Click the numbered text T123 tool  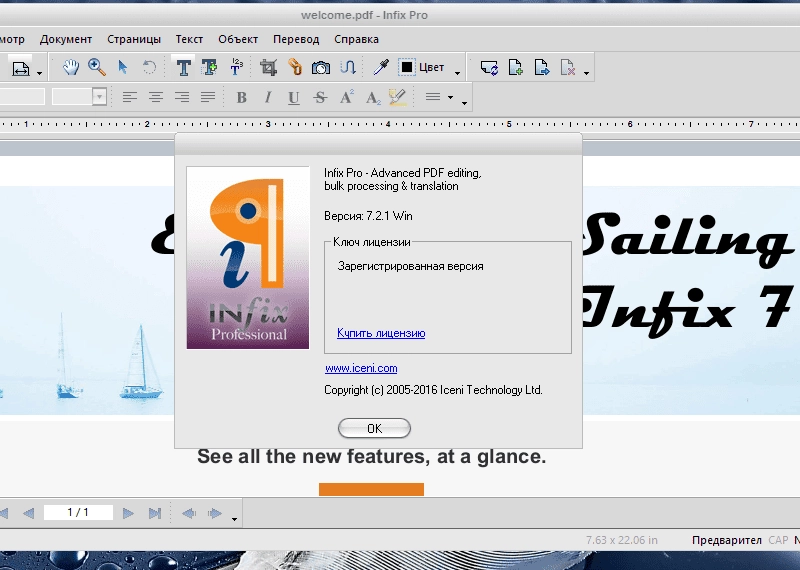pyautogui.click(x=236, y=67)
